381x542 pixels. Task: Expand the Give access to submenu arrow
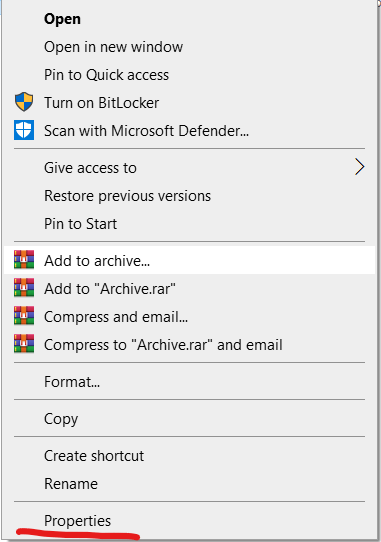[x=360, y=167]
